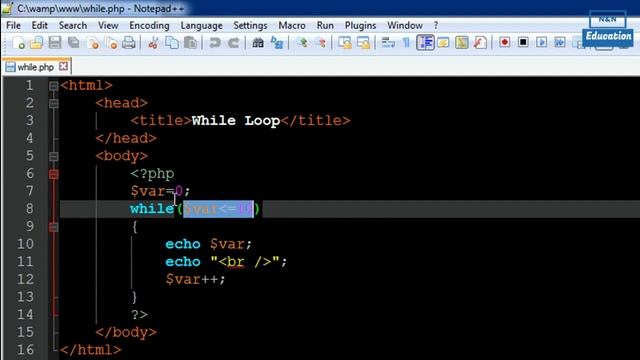Viewport: 640px width, 360px height.
Task: Click the "<?php" opening tag on line 6
Action: coord(152,174)
